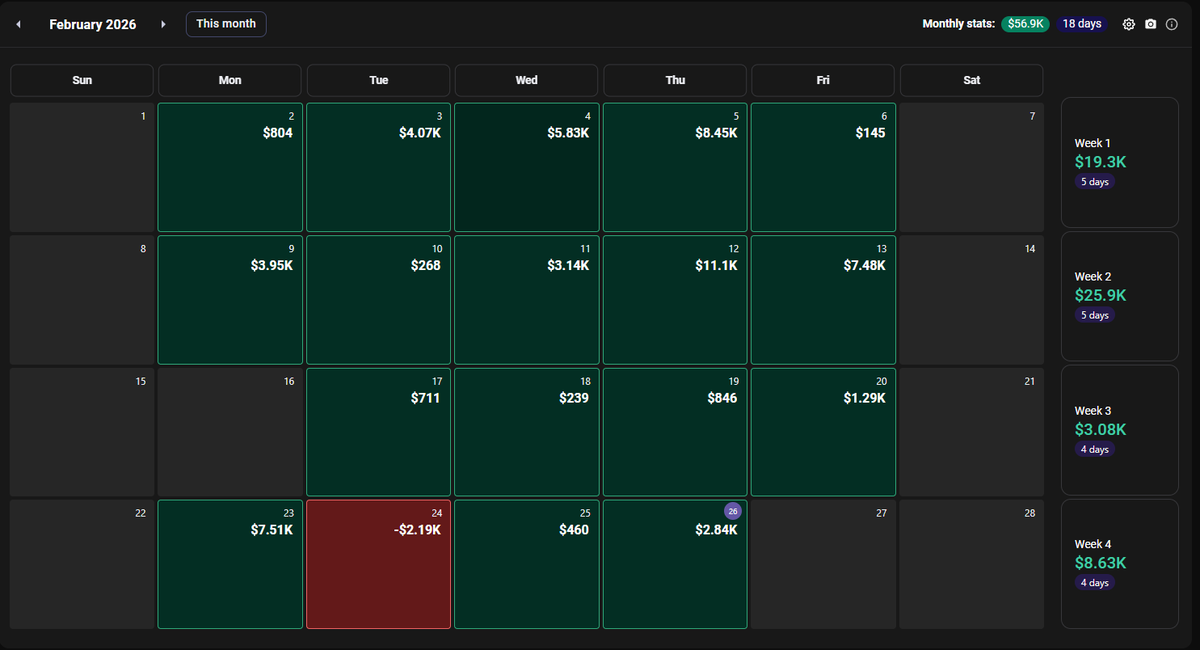Screen dimensions: 1200x650
Task: Select the Sun column header
Action: pyautogui.click(x=82, y=80)
